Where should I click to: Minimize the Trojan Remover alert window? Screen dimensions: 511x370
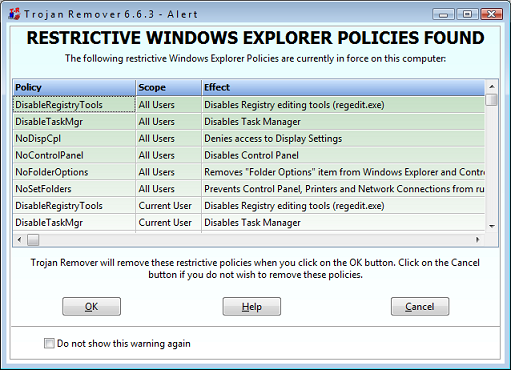(x=443, y=14)
